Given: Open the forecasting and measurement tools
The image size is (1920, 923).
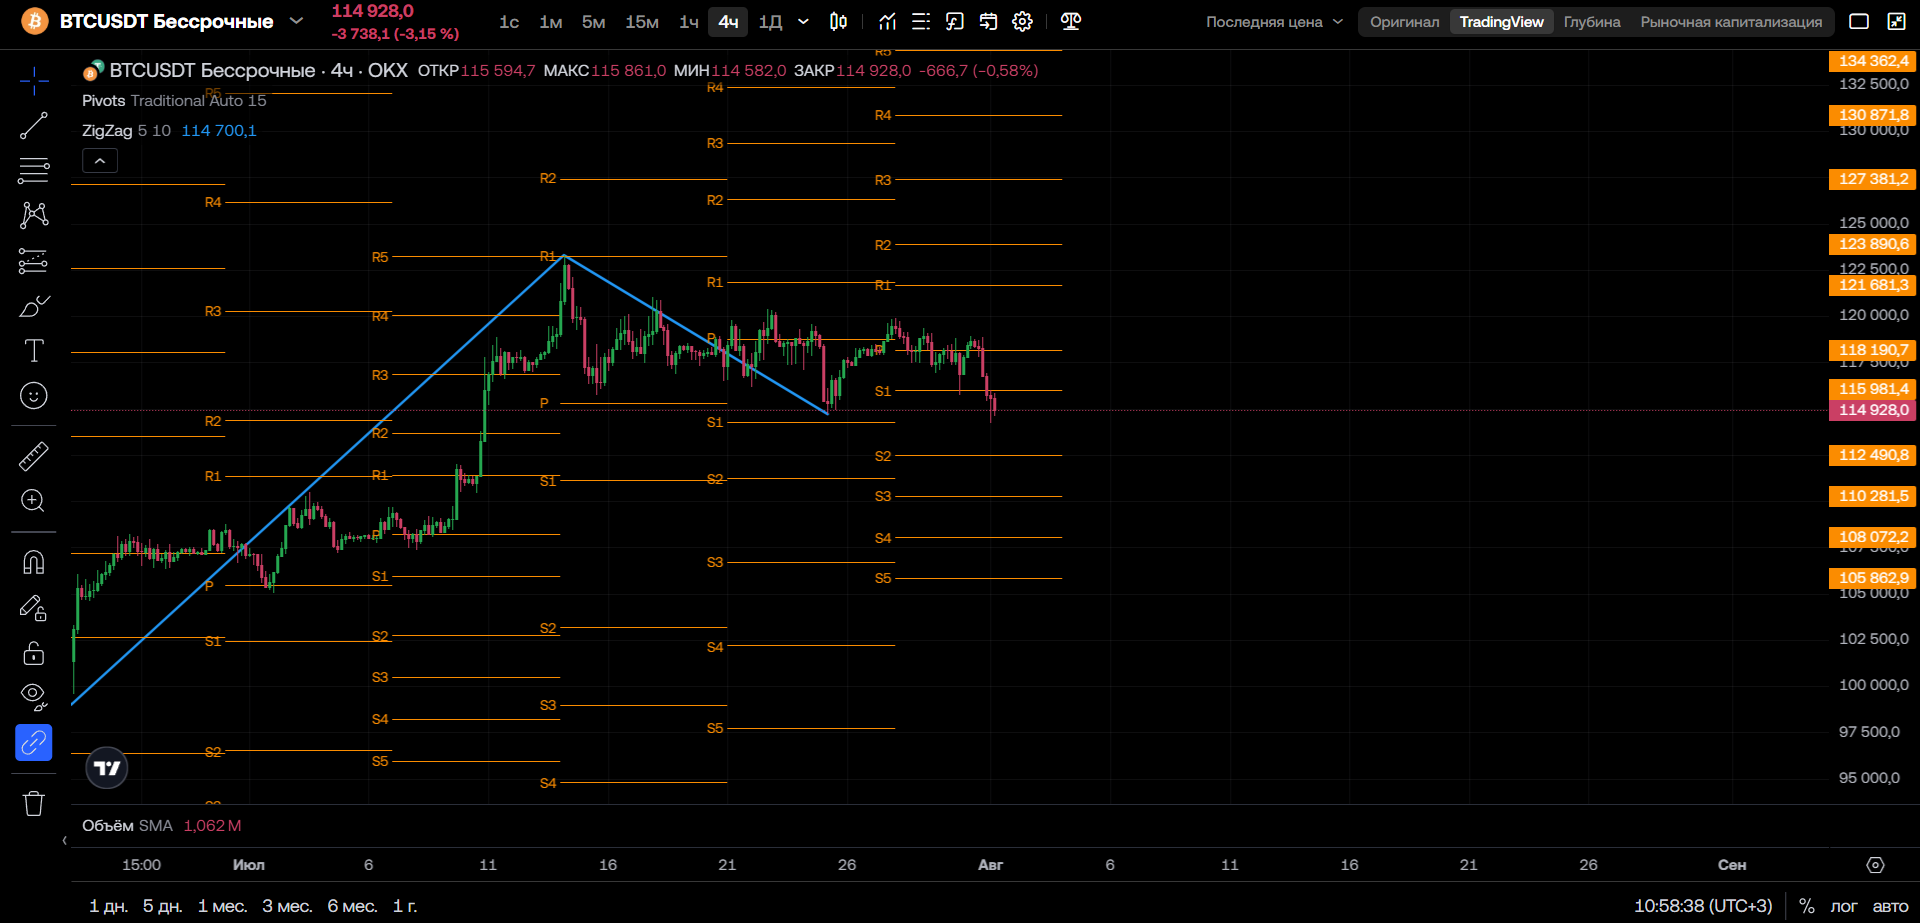Looking at the screenshot, I should (34, 261).
